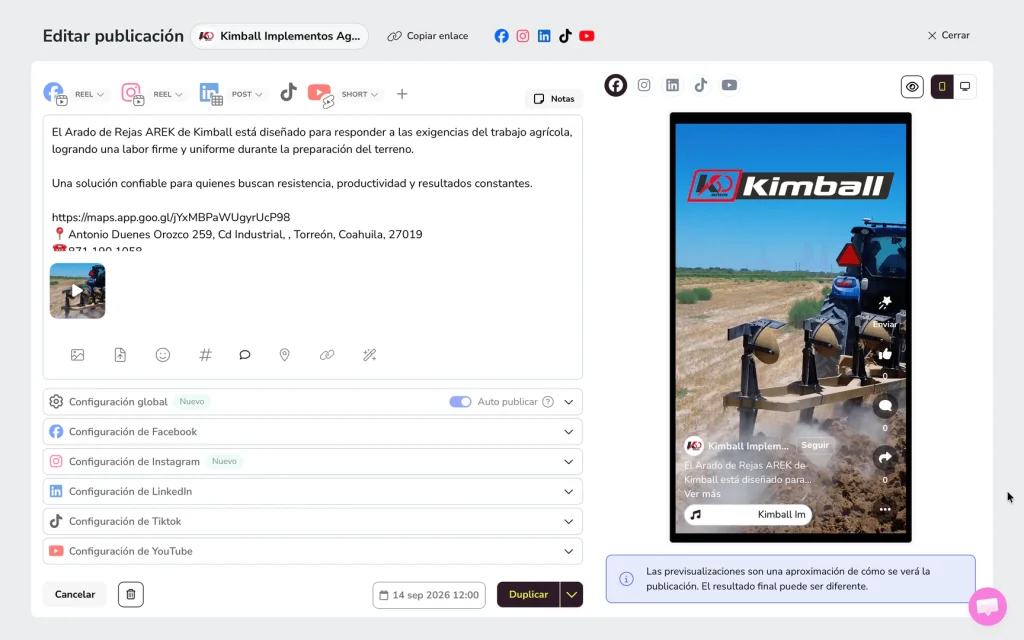Click like thumbs-up icon in preview
This screenshot has height=640, width=1024.
[x=885, y=354]
